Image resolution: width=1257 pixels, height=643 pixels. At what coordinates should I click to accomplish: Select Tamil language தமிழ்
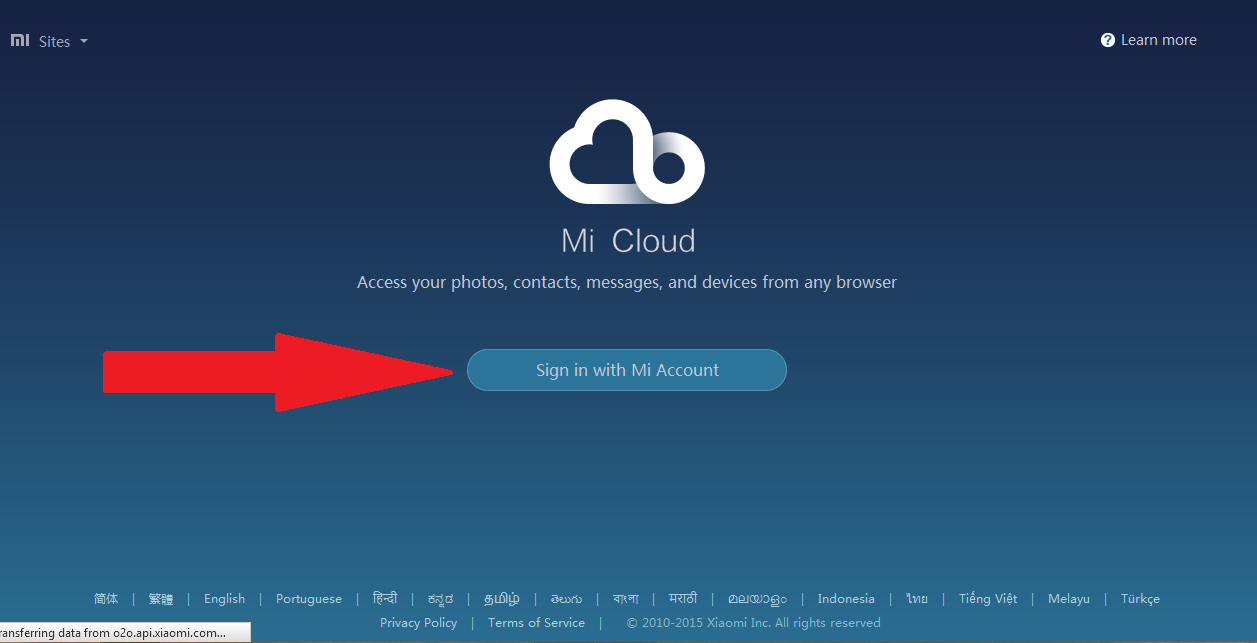(x=502, y=598)
